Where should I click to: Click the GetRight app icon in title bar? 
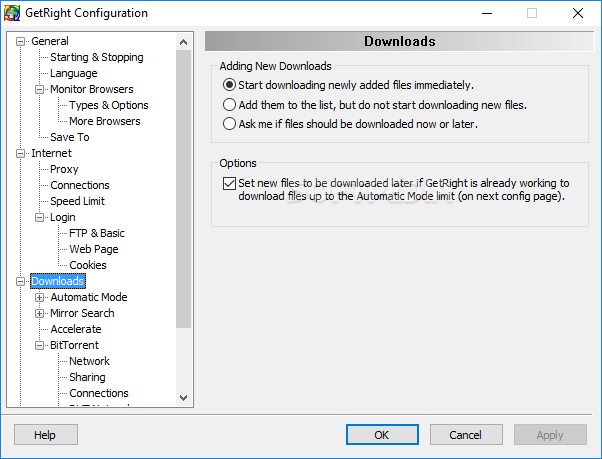click(12, 13)
